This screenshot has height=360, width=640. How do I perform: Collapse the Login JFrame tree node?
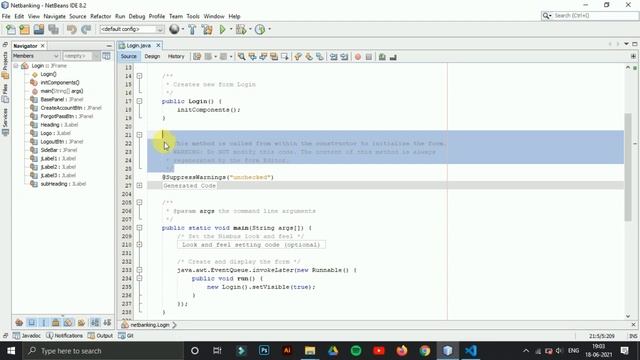tap(16, 66)
